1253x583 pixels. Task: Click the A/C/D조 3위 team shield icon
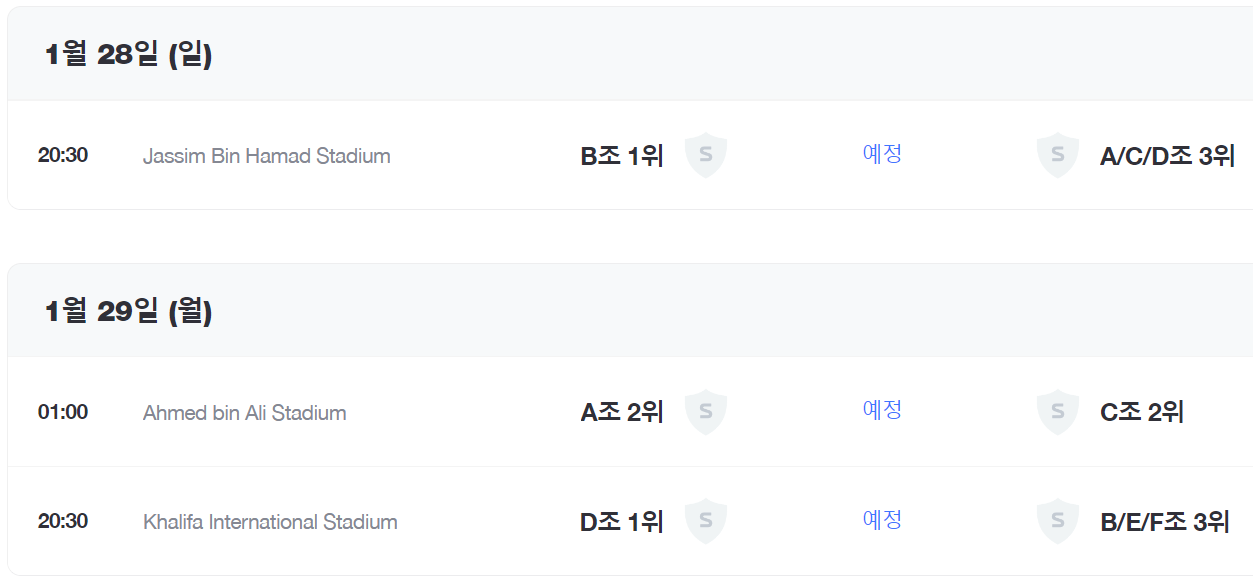pyautogui.click(x=1057, y=155)
